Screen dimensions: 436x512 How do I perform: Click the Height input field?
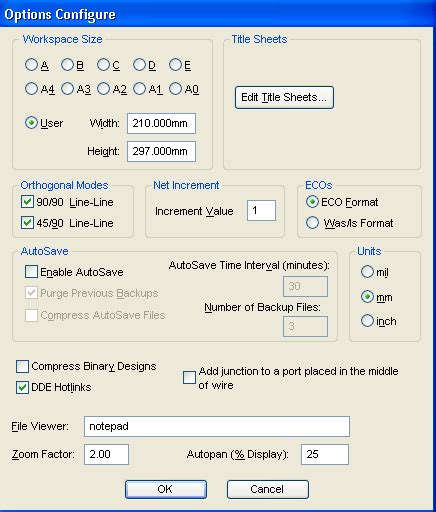click(161, 151)
